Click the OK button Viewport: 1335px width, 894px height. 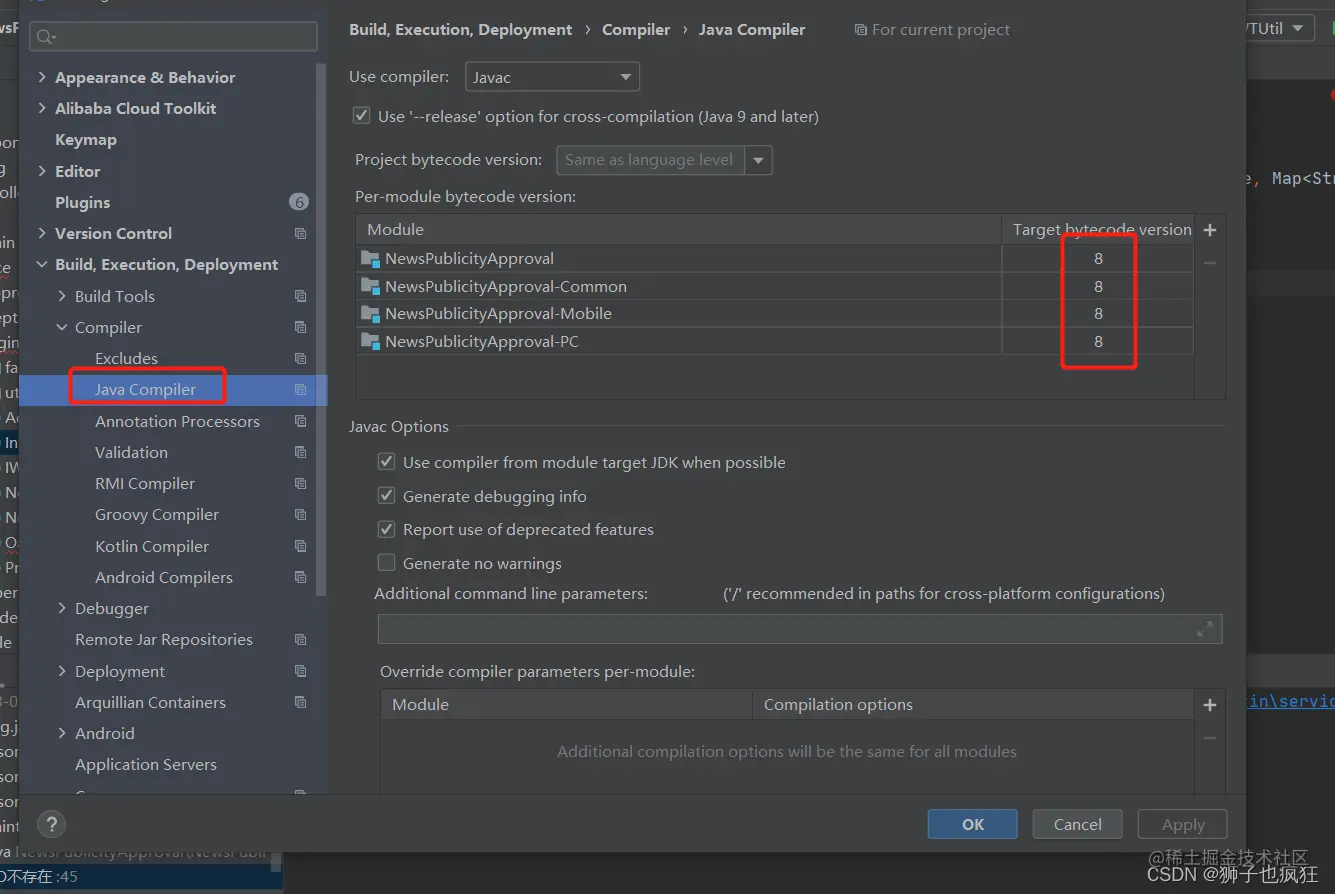pyautogui.click(x=973, y=824)
